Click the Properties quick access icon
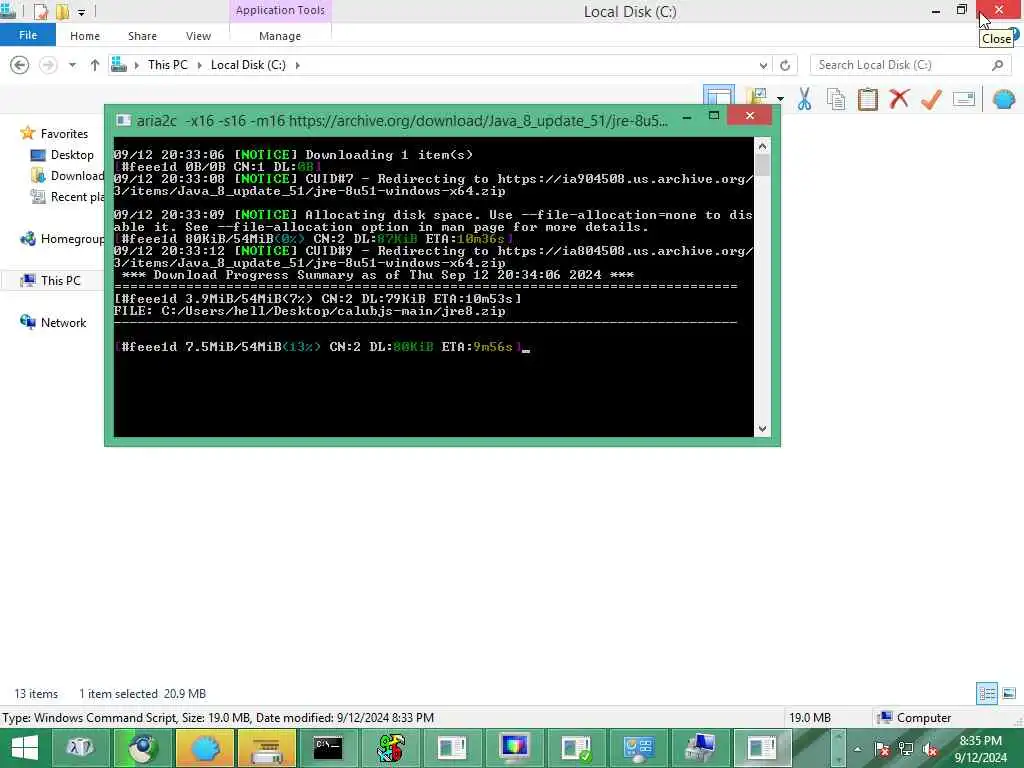 pos(41,12)
